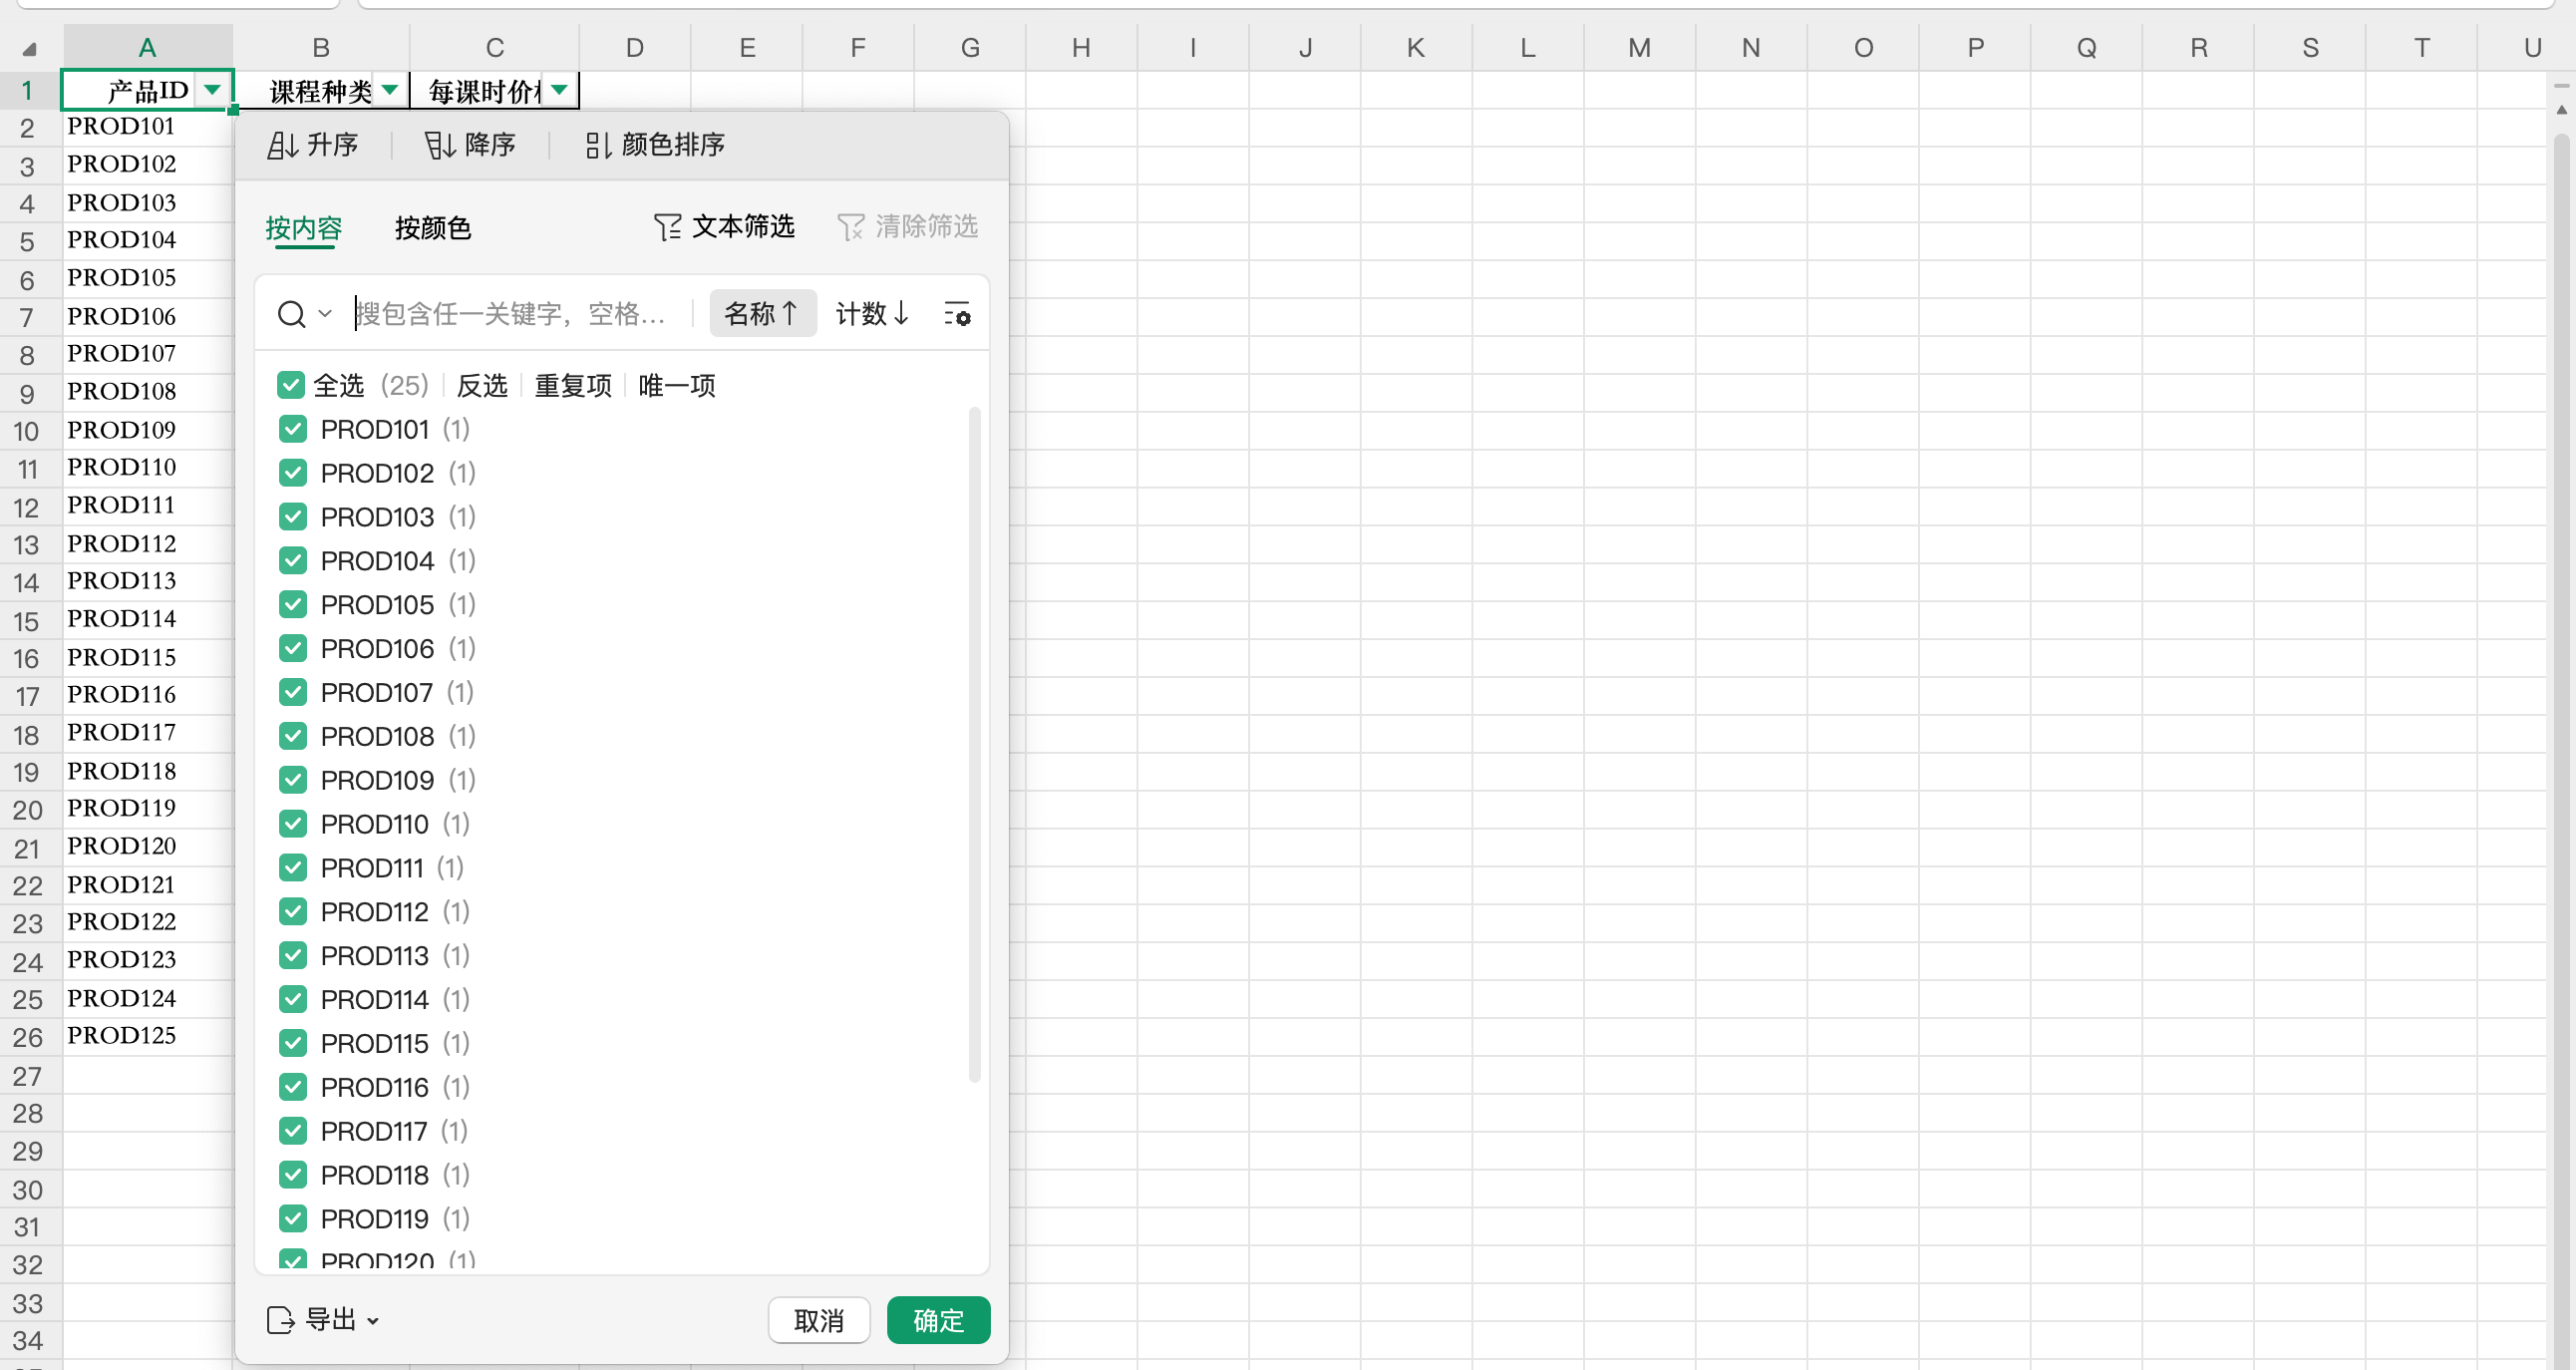2576x1370 pixels.
Task: Open the 每课时价格 column filter dropdown
Action: (560, 90)
